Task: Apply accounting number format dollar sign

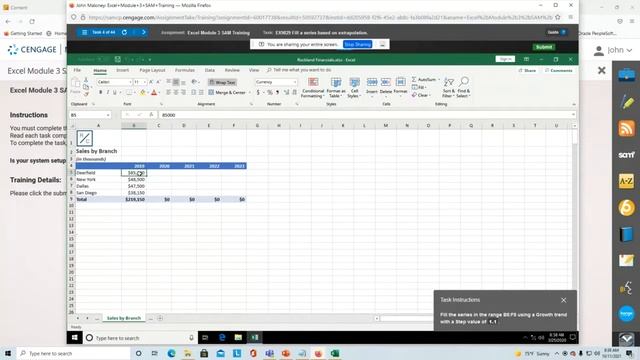Action: point(258,93)
